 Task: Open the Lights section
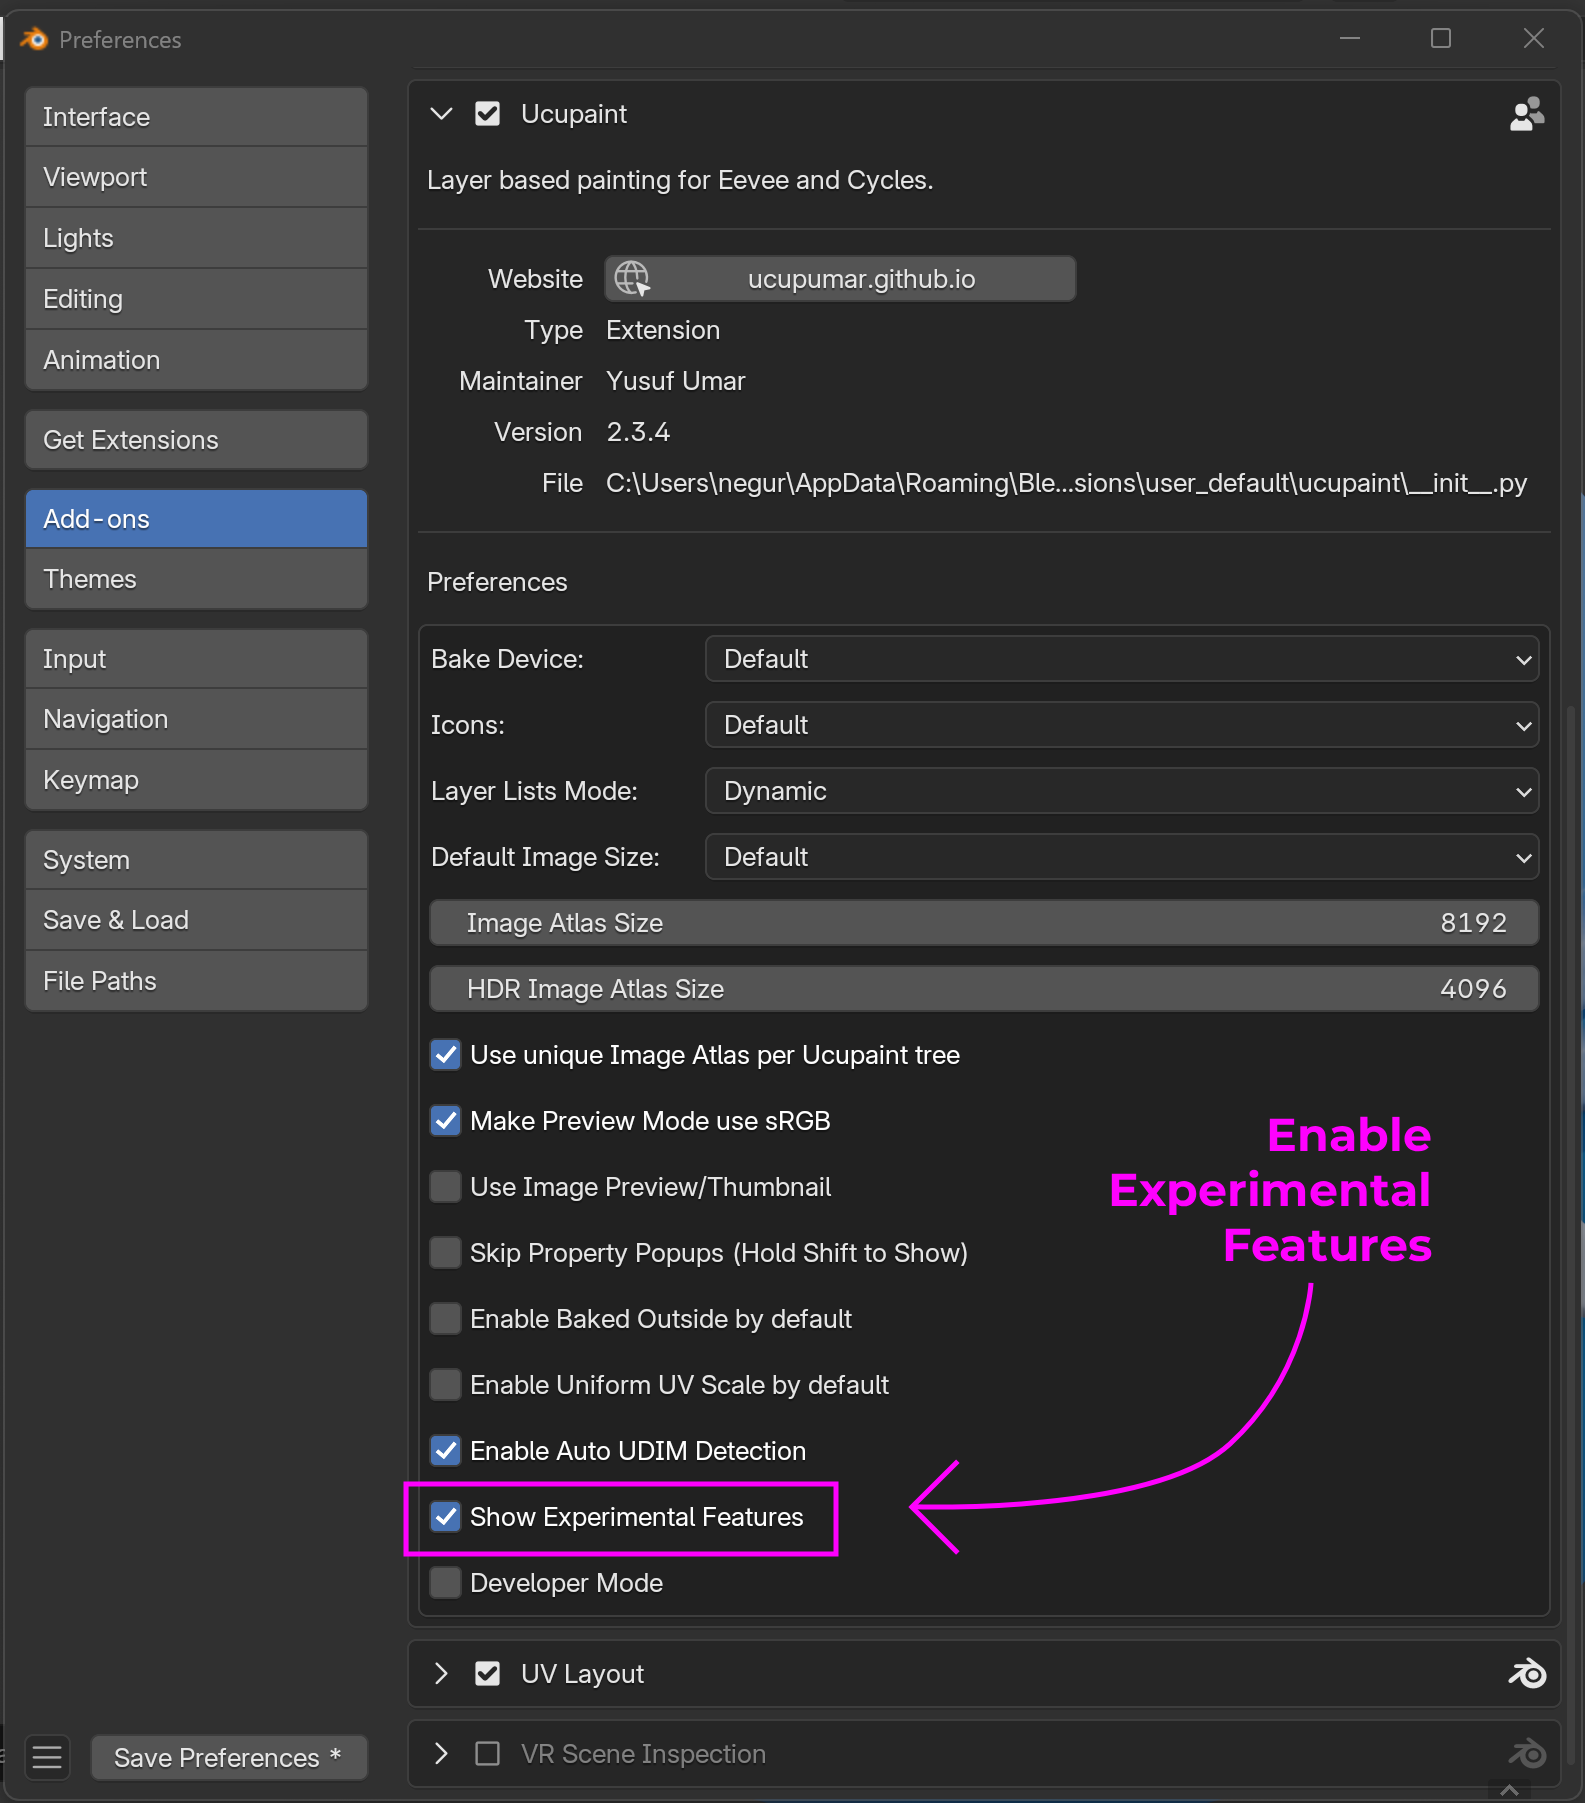click(x=196, y=238)
